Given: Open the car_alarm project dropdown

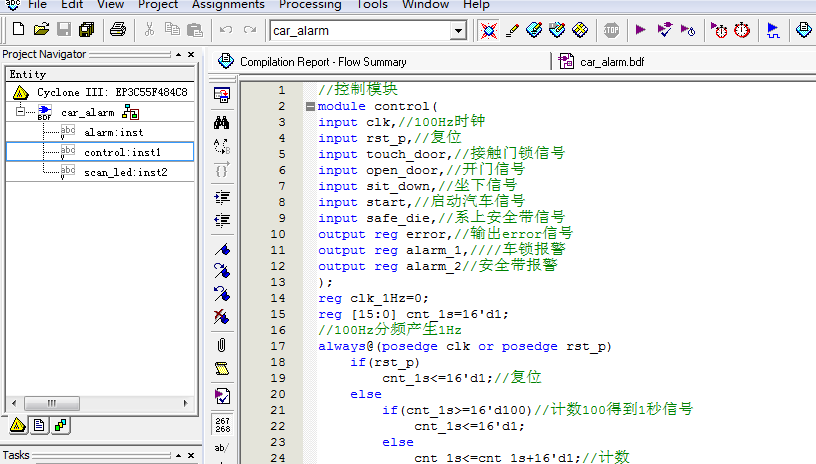Looking at the screenshot, I should (458, 31).
